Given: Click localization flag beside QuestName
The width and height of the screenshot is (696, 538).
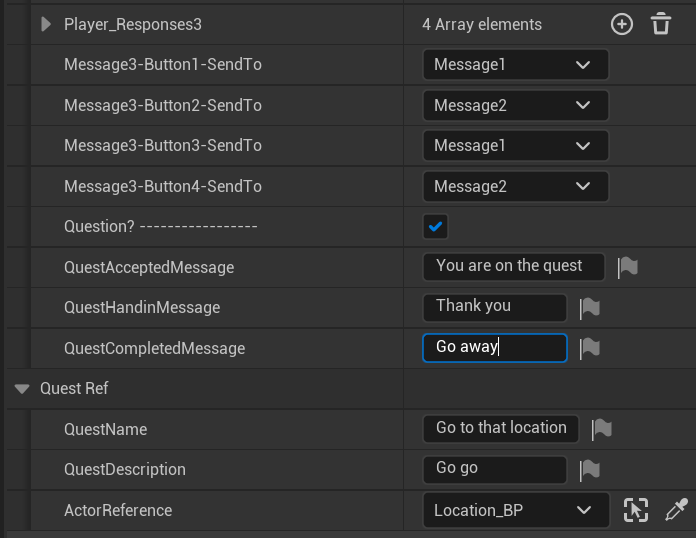Looking at the screenshot, I should (601, 429).
